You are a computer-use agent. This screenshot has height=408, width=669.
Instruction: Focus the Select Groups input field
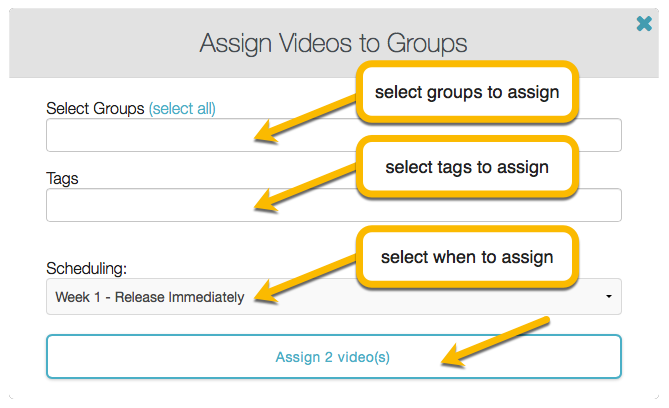(334, 135)
